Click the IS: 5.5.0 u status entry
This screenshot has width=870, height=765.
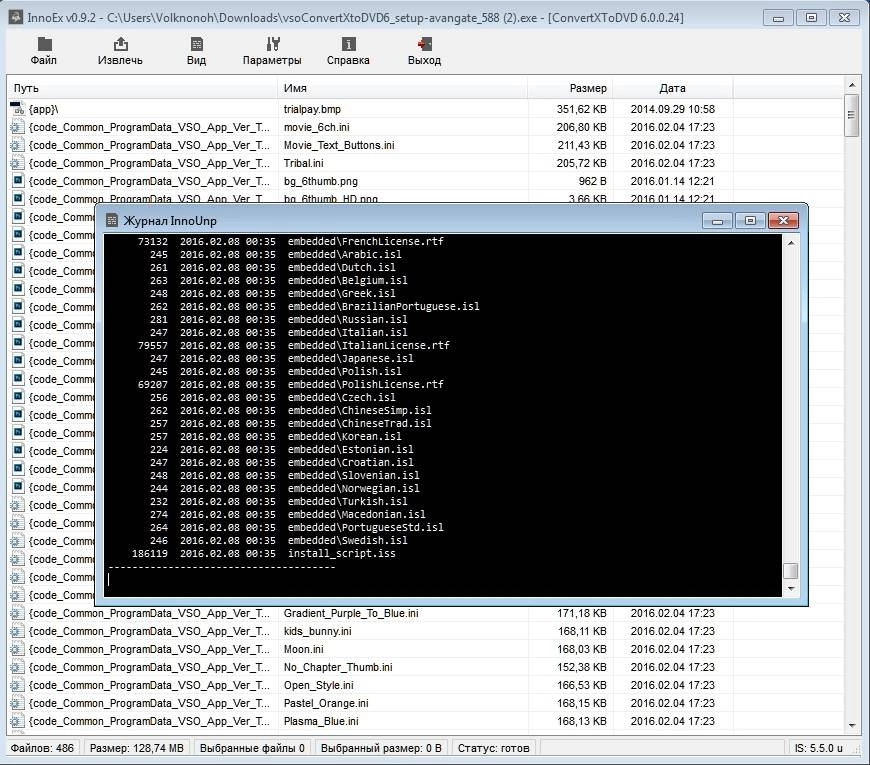tap(818, 748)
